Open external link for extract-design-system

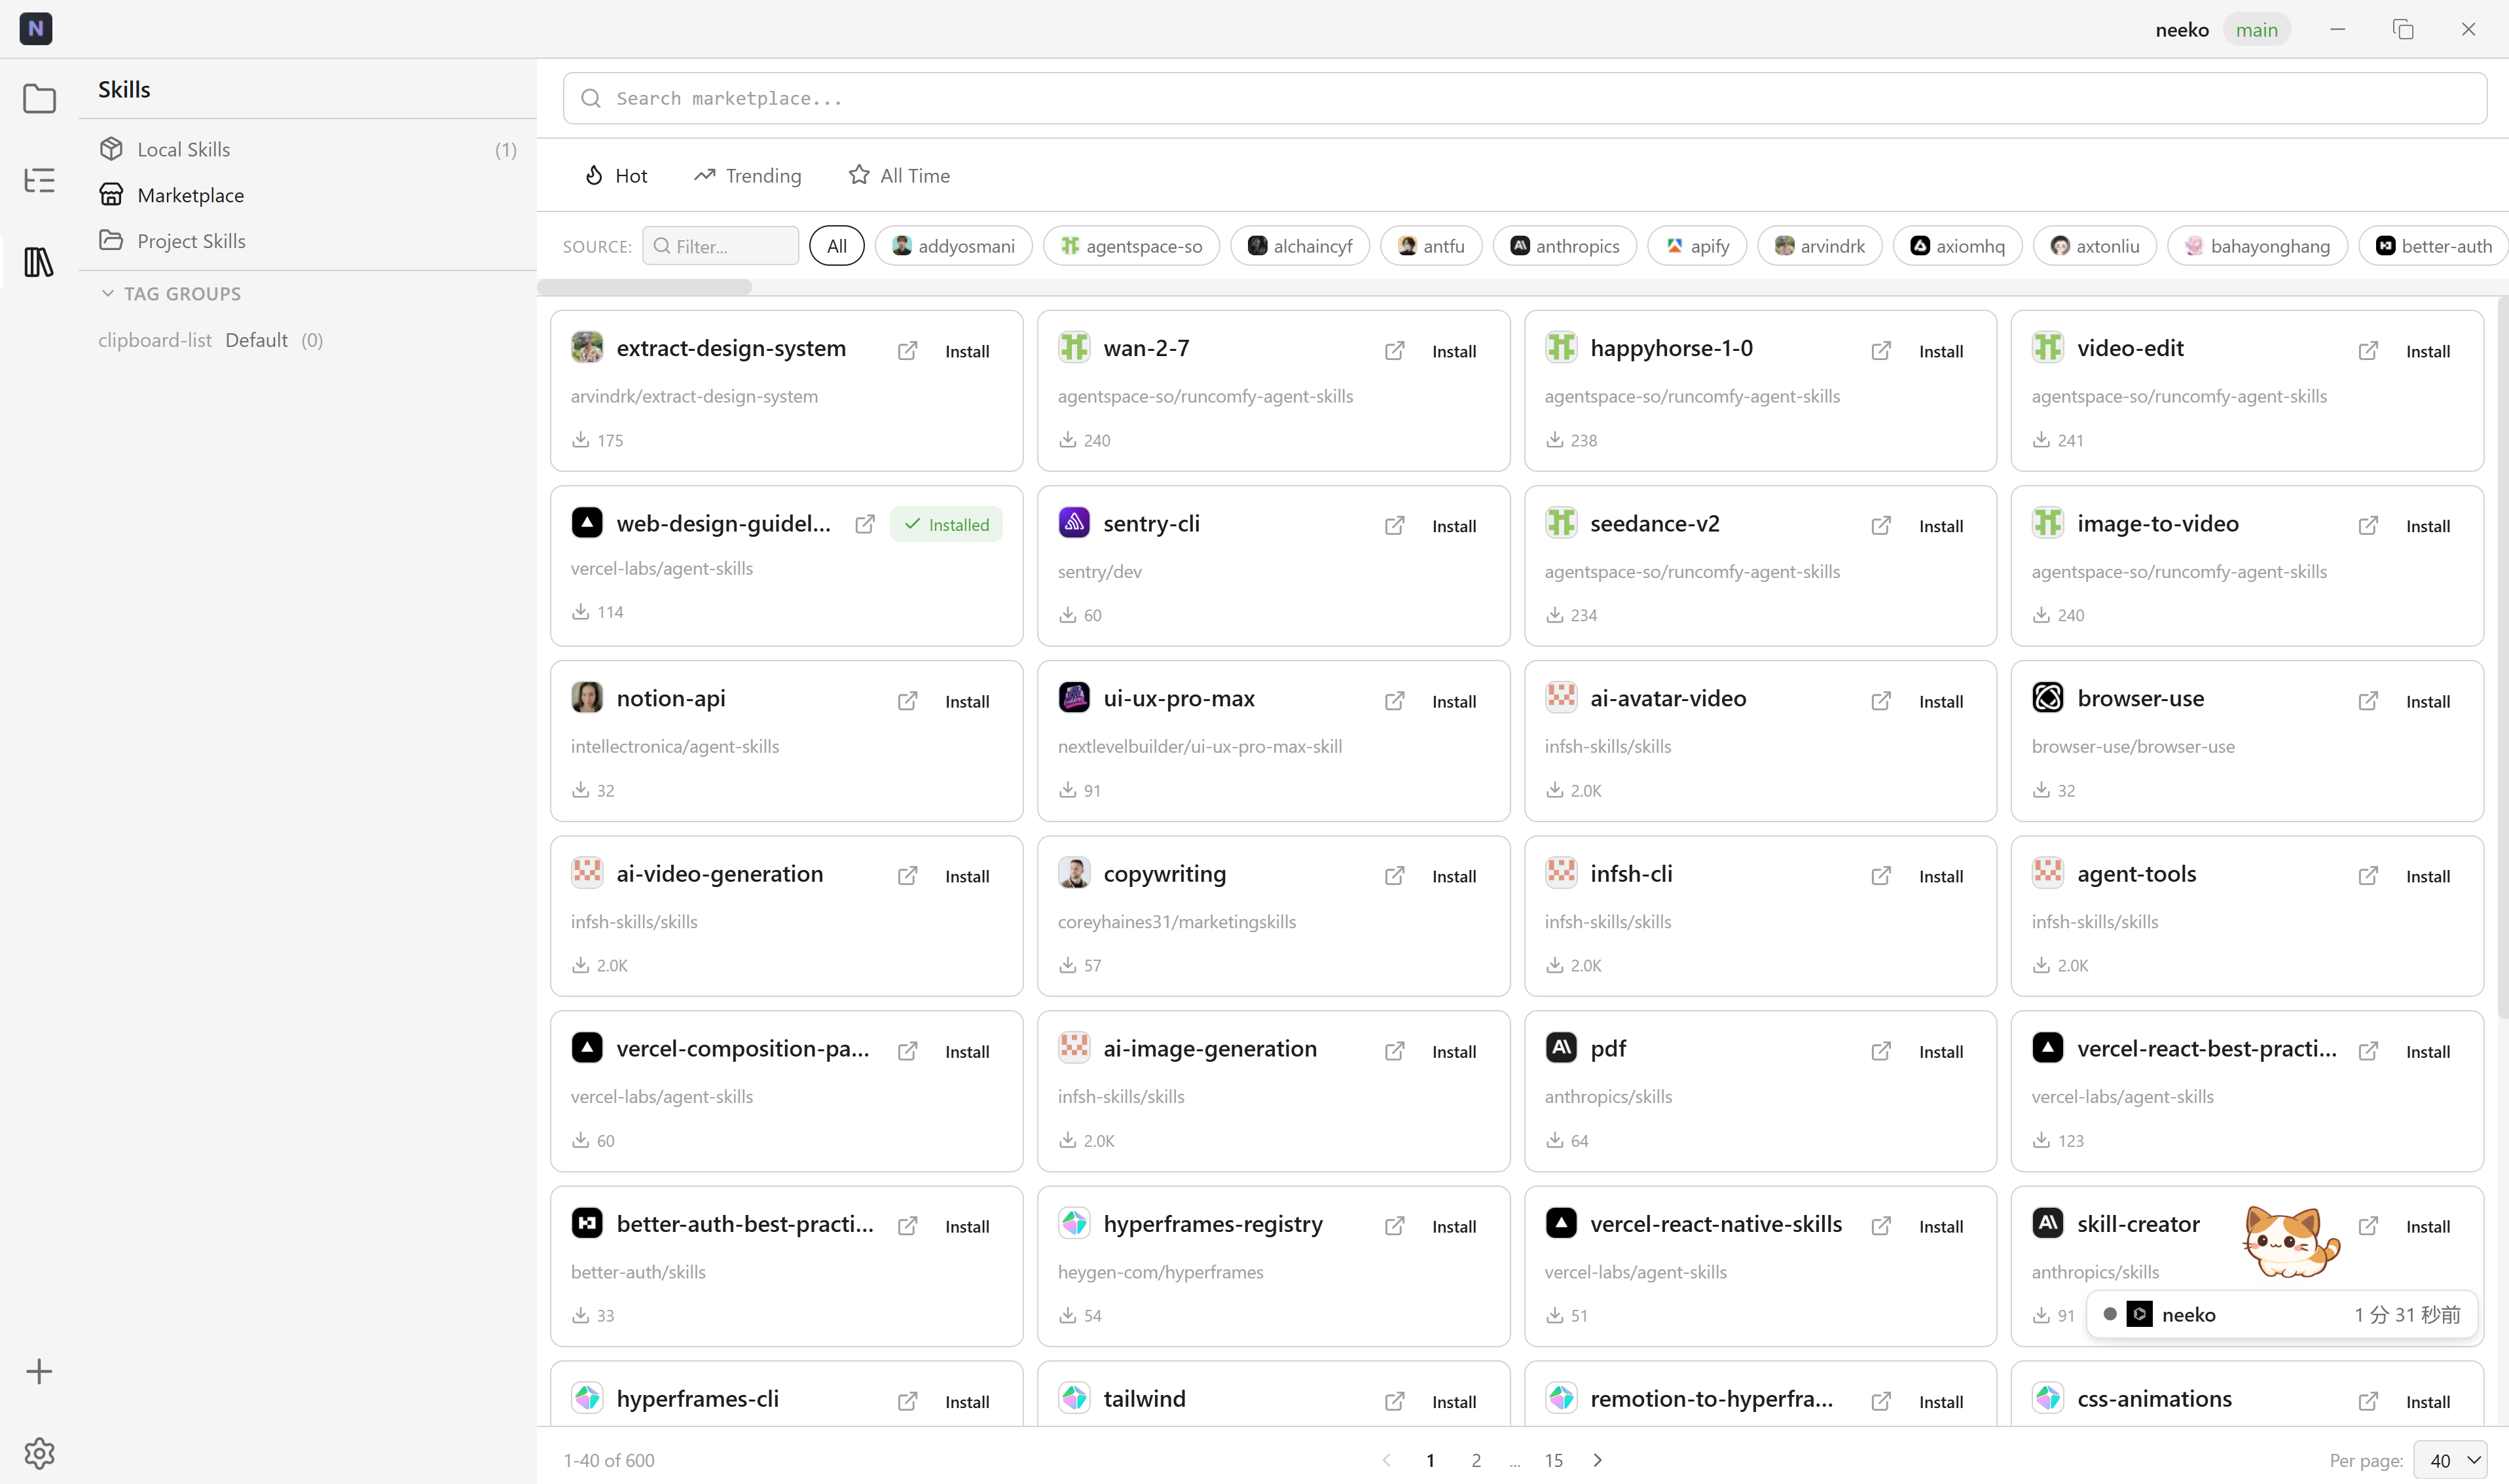pyautogui.click(x=907, y=351)
